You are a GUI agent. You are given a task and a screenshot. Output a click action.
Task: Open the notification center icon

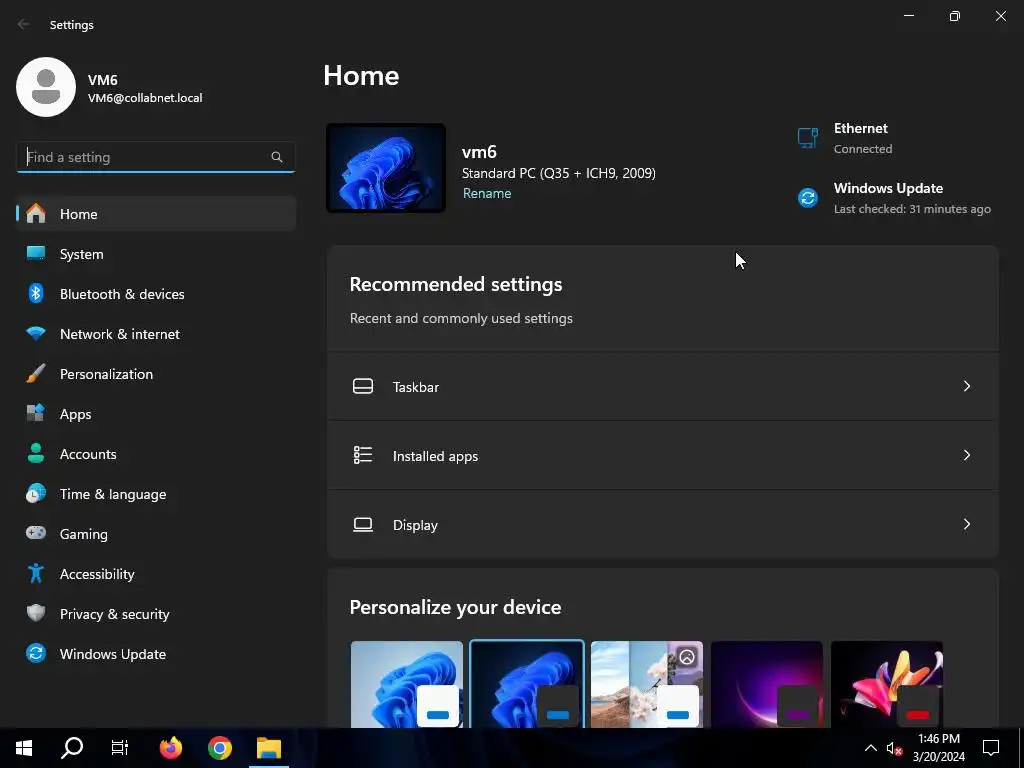(991, 748)
